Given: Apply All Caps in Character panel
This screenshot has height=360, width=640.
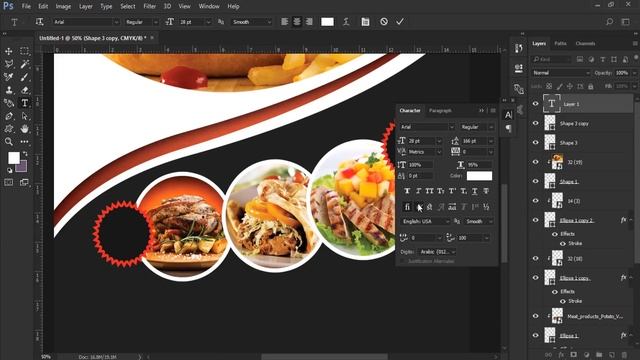Looking at the screenshot, I should [x=429, y=191].
